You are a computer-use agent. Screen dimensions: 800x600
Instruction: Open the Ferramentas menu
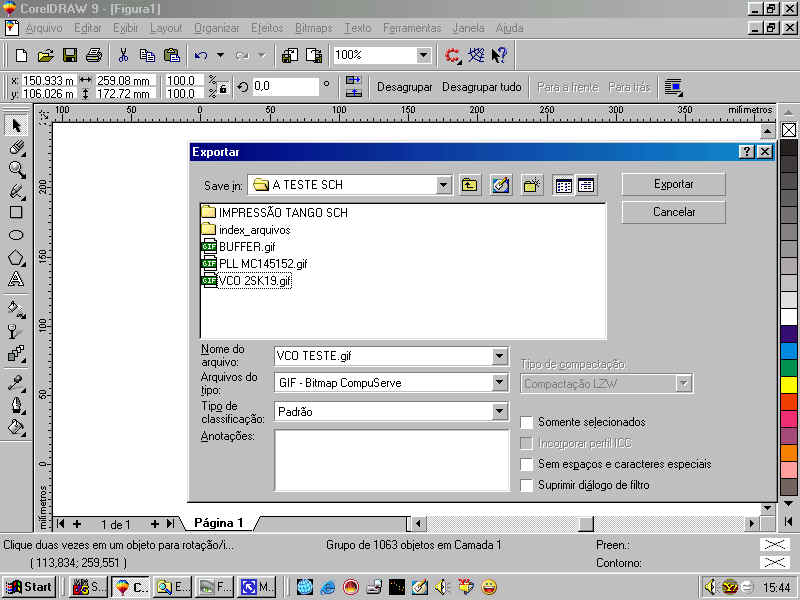click(x=411, y=28)
